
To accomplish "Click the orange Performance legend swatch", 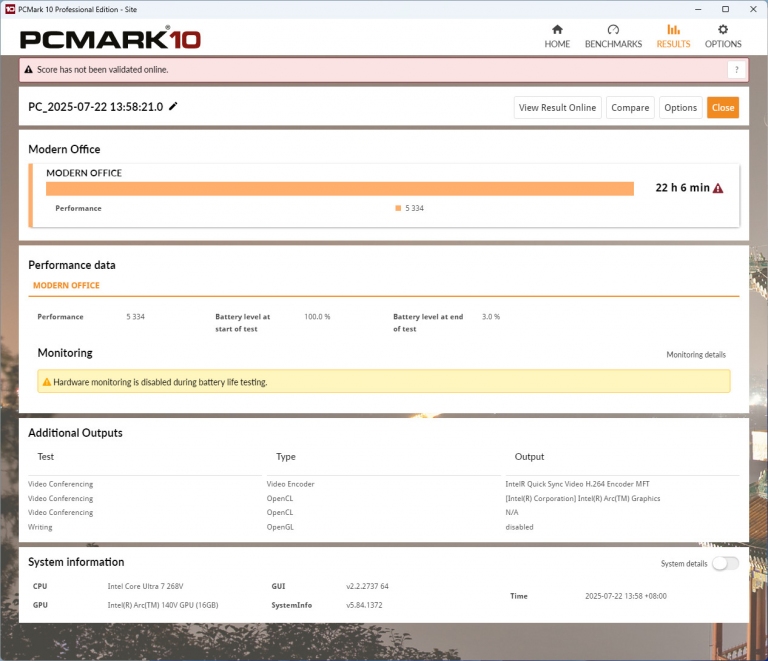I will (x=398, y=208).
